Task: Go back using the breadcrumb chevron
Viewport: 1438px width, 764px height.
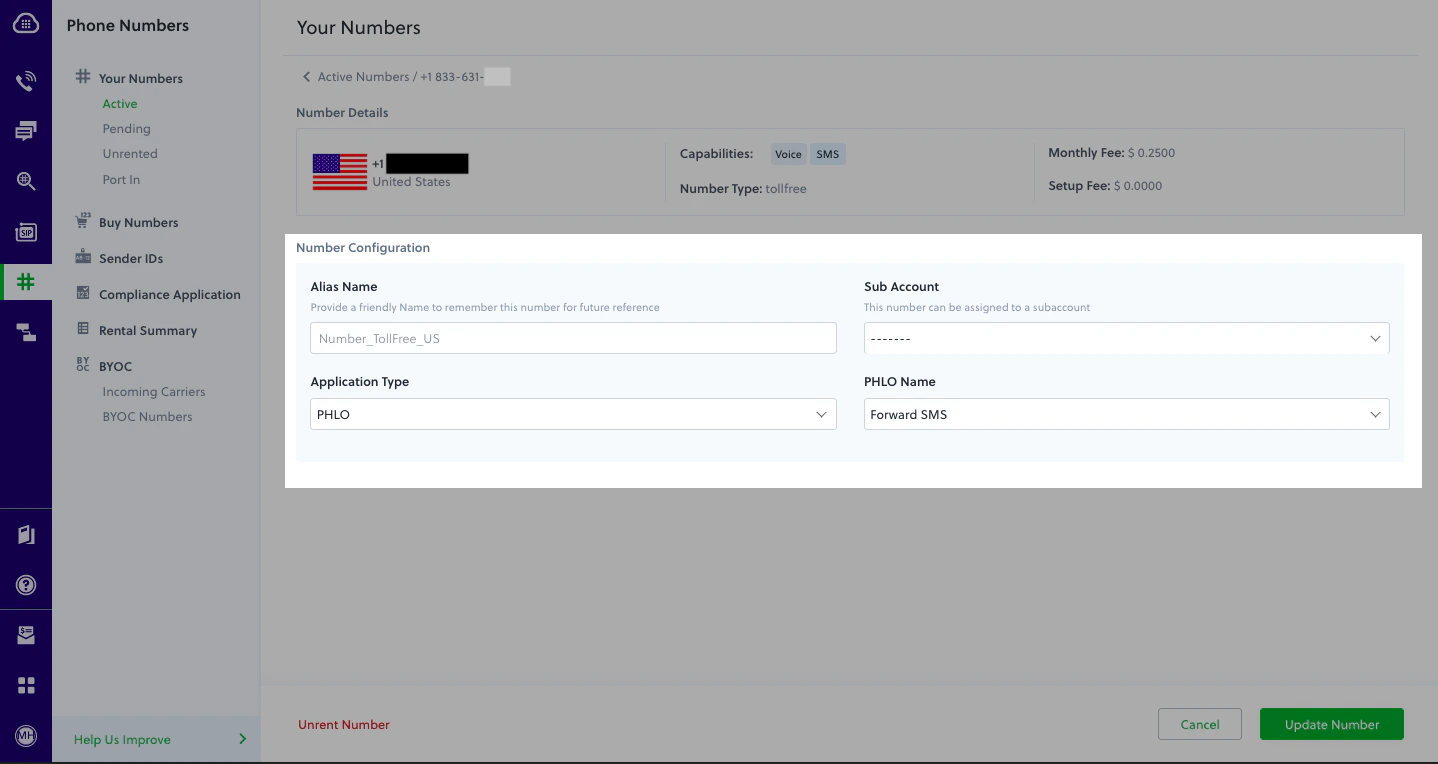Action: tap(306, 77)
